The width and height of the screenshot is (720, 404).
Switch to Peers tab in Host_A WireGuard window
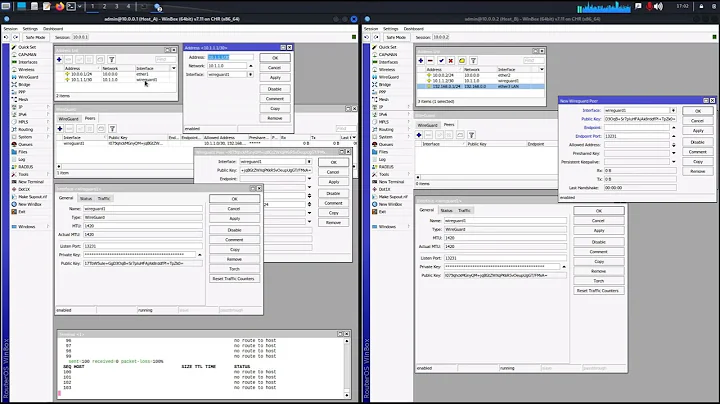point(90,118)
